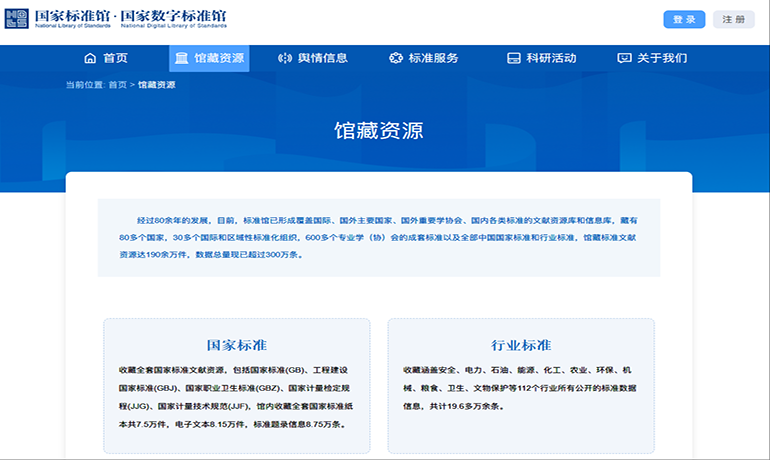Click the icon beside 科研活动
Image resolution: width=770 pixels, height=460 pixels.
513,58
